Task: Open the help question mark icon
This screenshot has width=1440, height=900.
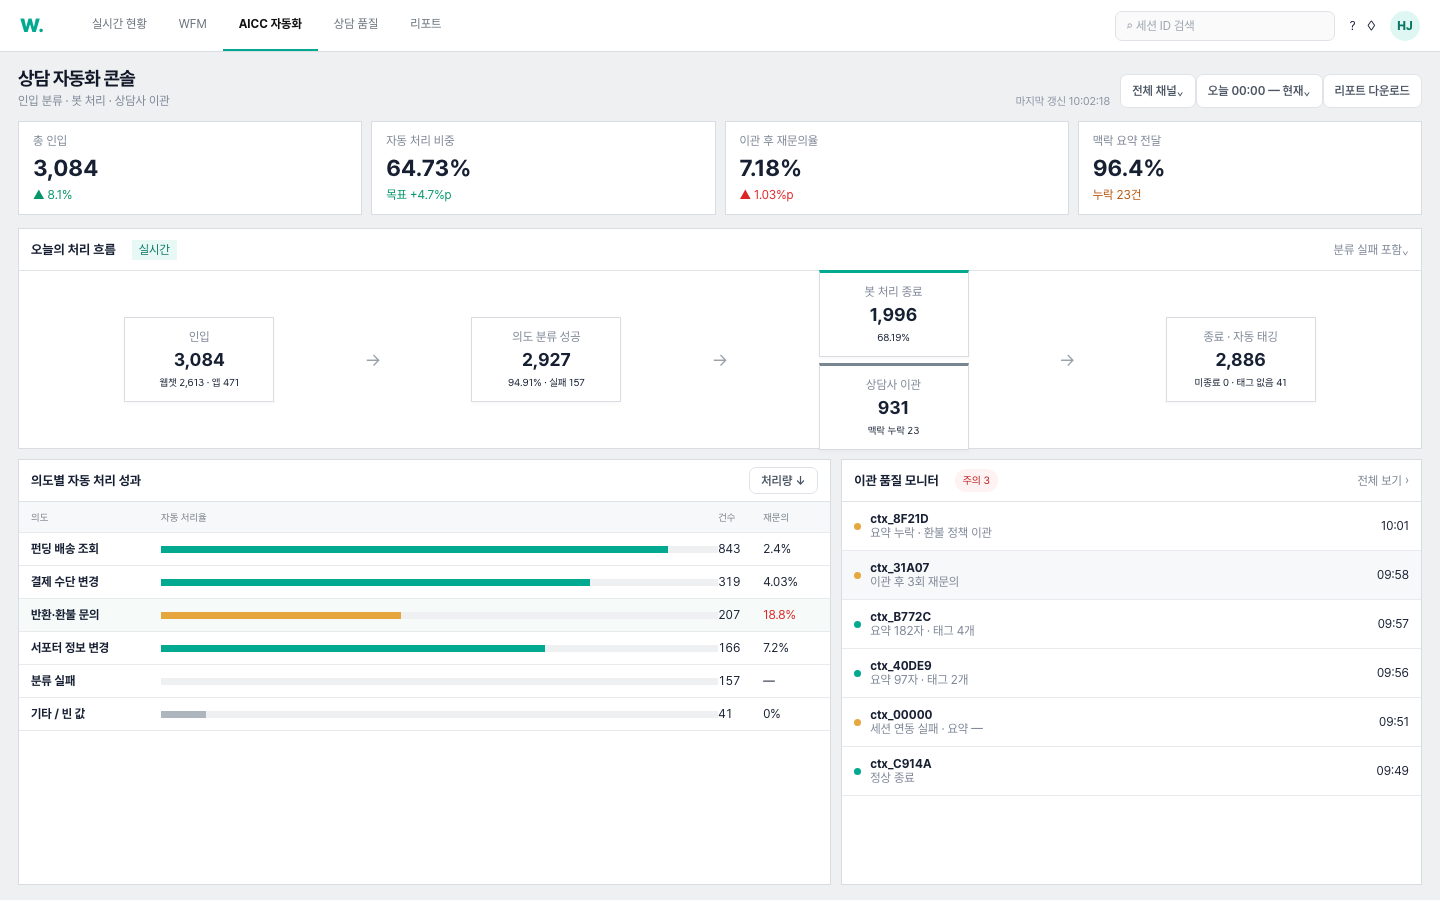Action: click(1352, 26)
